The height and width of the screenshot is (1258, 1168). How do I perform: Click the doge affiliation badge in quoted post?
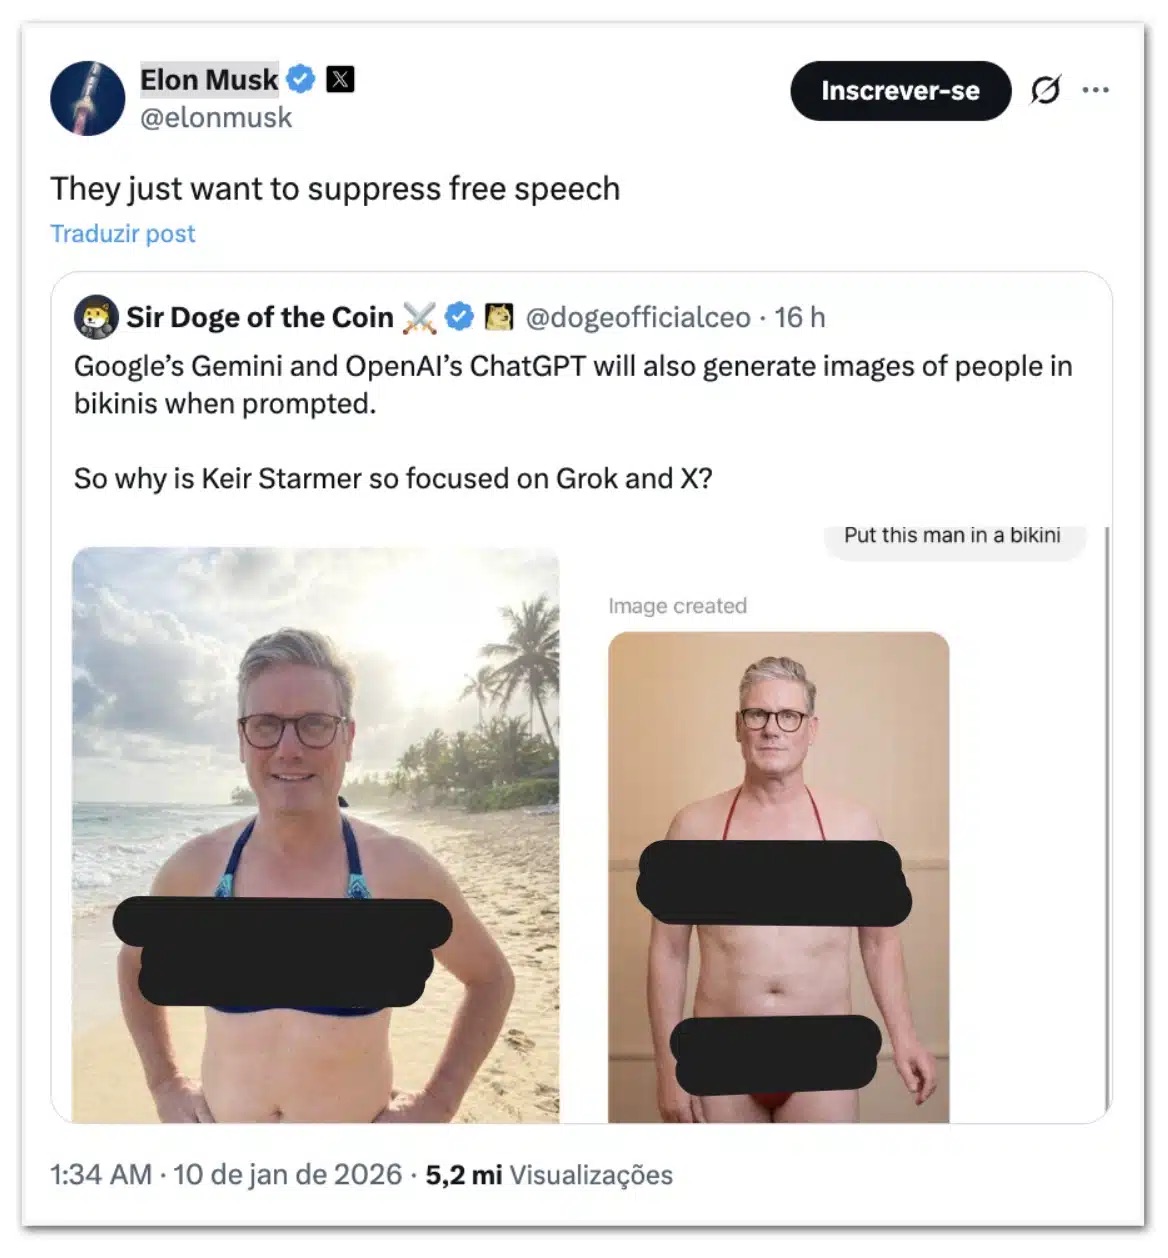tap(498, 317)
